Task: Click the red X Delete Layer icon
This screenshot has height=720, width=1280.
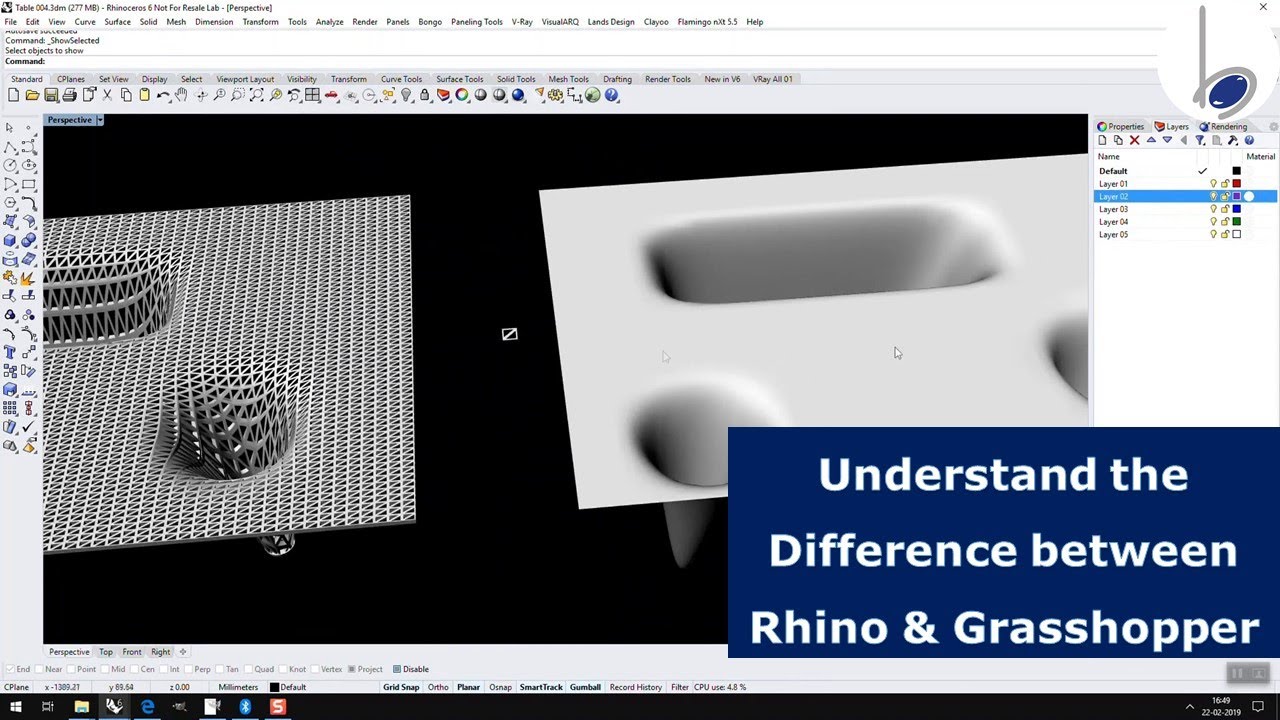Action: tap(1134, 140)
